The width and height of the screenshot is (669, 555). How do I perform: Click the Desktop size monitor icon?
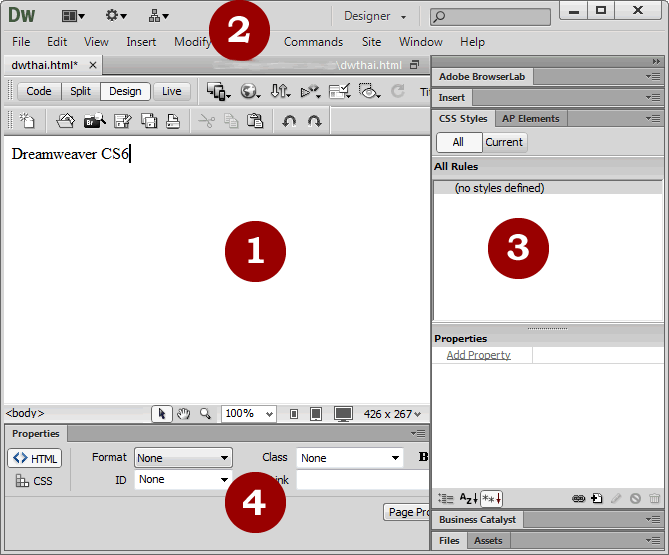343,414
